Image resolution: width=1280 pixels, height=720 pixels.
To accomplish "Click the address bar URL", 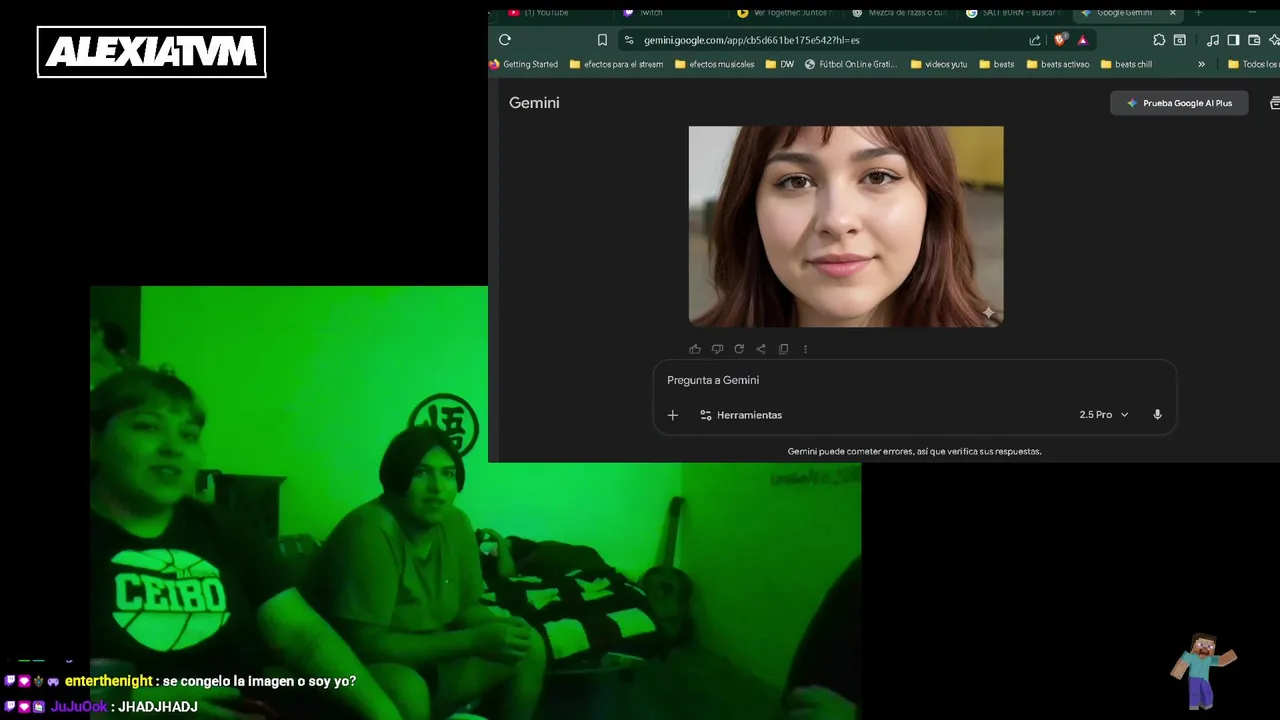I will pos(752,40).
